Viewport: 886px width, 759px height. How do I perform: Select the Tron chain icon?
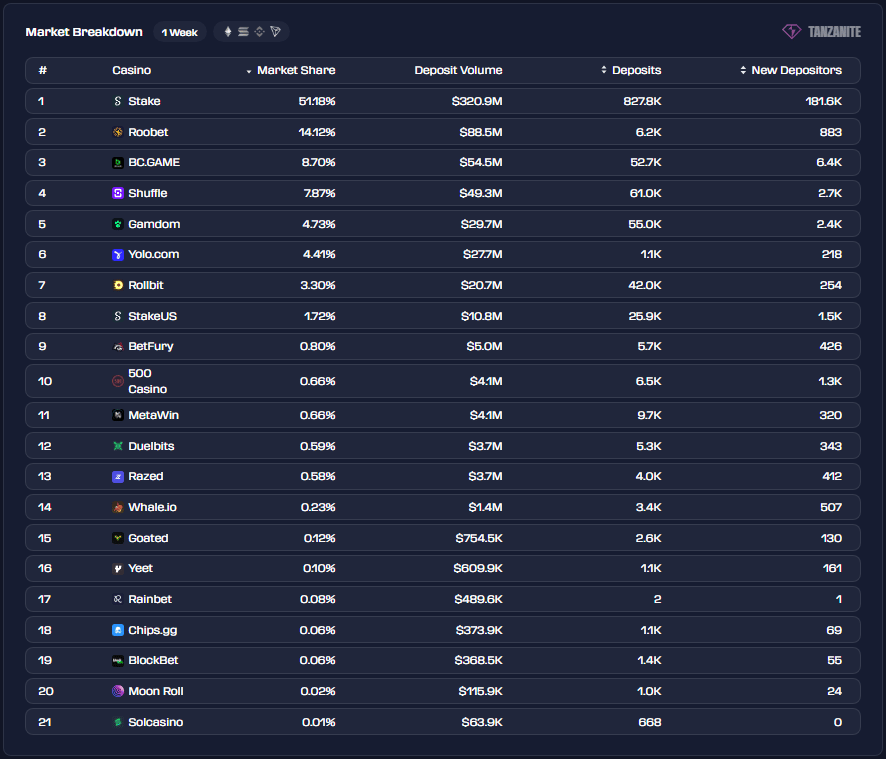pos(275,32)
